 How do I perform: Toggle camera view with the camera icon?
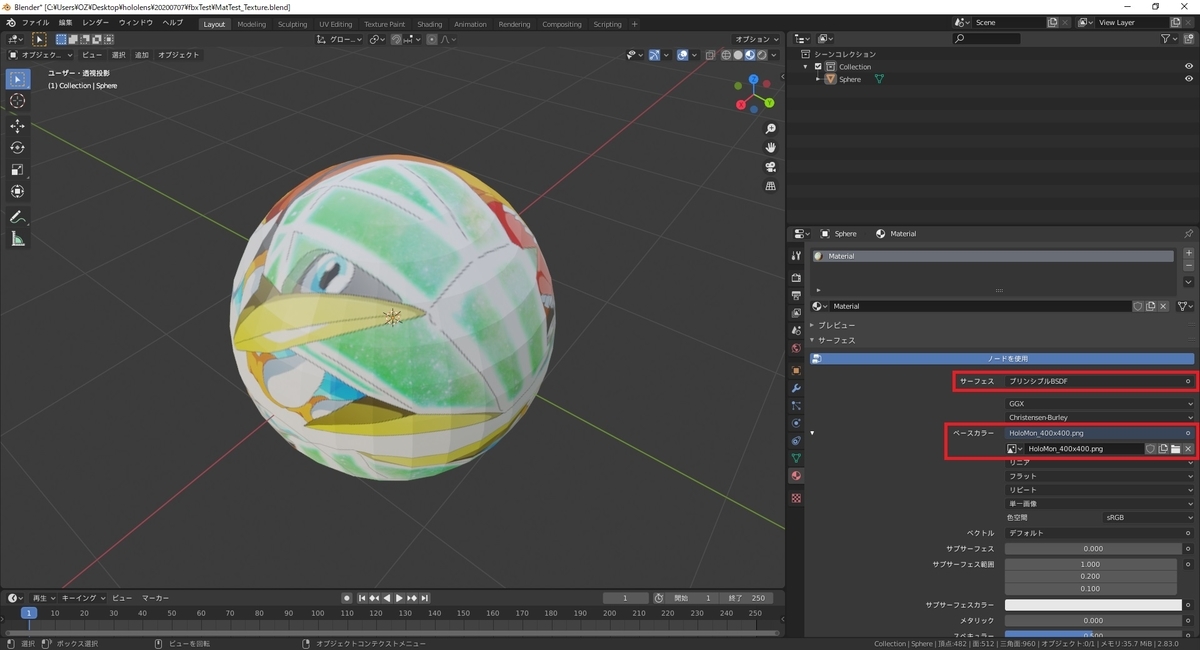771,167
